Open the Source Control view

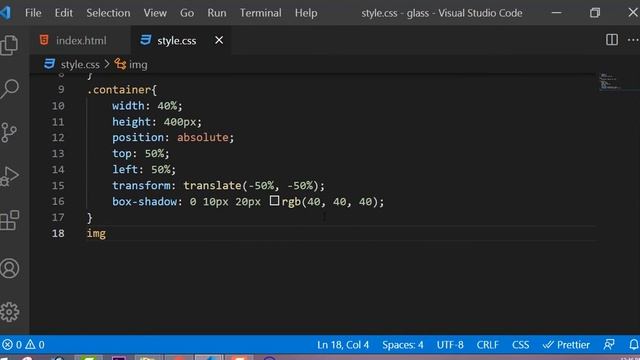click(x=9, y=133)
